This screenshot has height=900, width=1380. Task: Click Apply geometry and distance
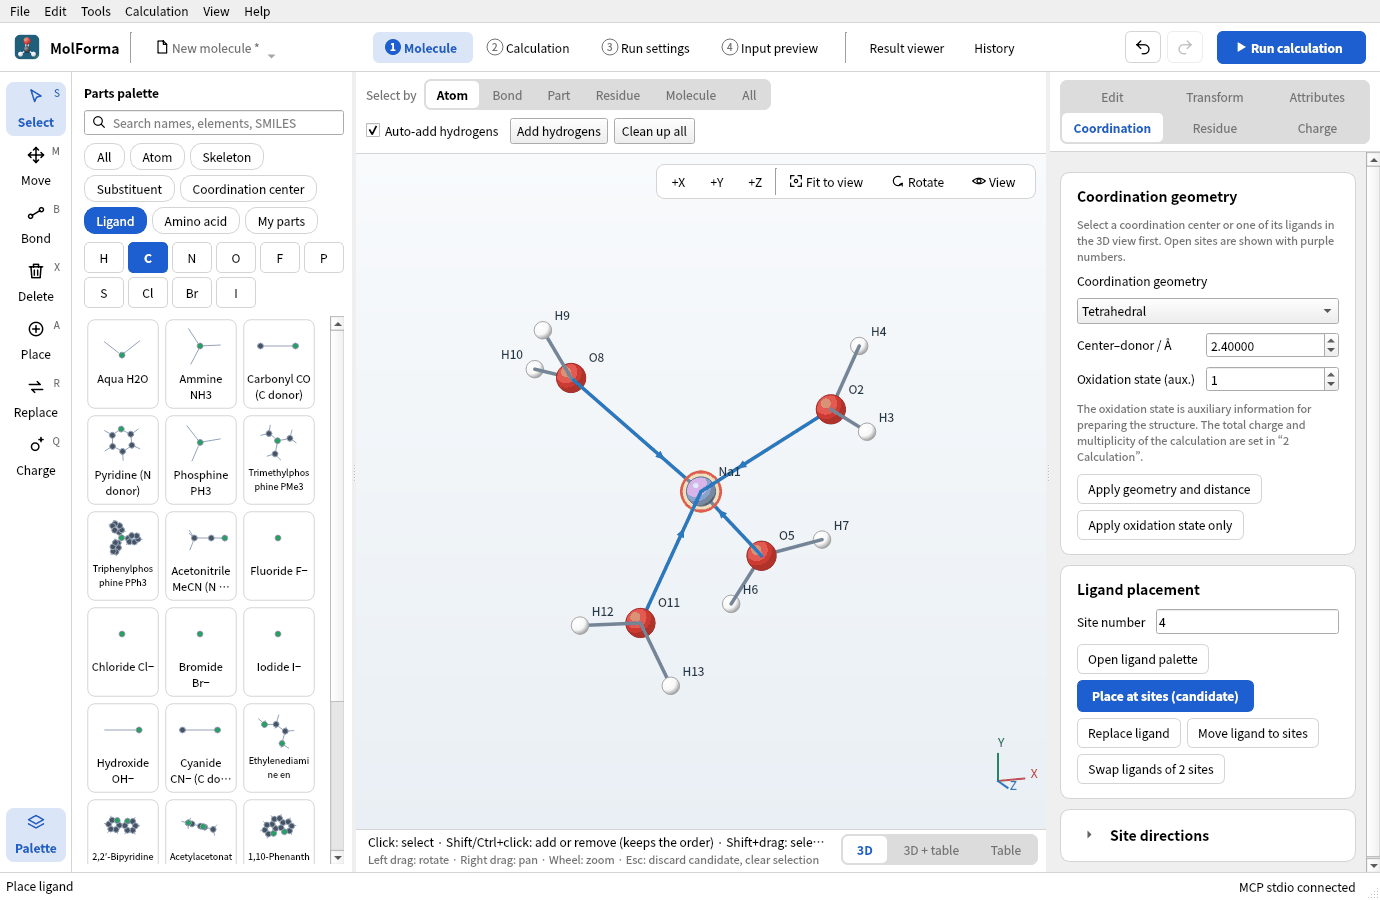[x=1169, y=489]
